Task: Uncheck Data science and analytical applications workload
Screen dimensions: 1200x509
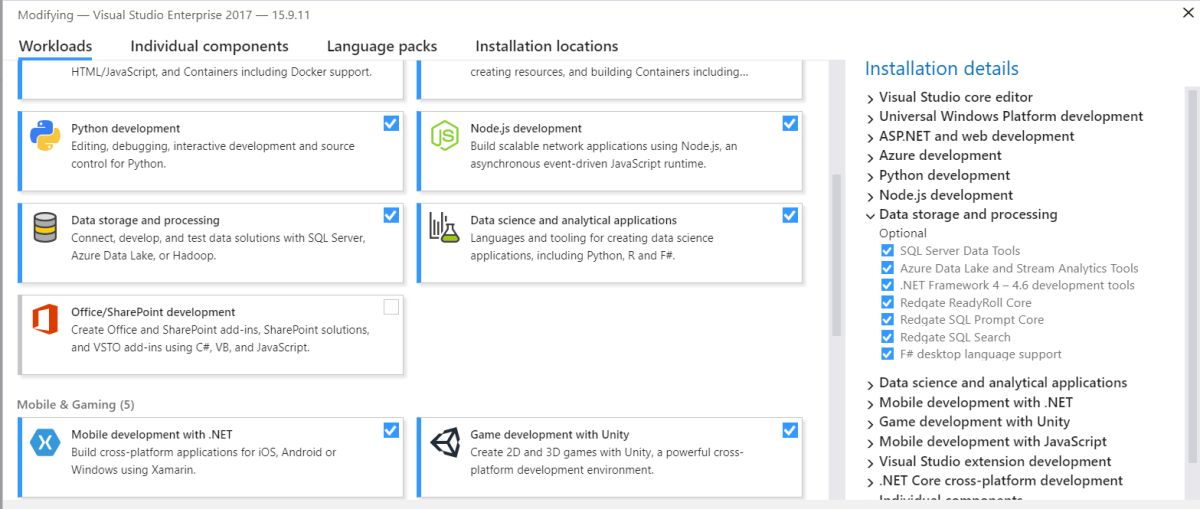Action: coord(790,215)
